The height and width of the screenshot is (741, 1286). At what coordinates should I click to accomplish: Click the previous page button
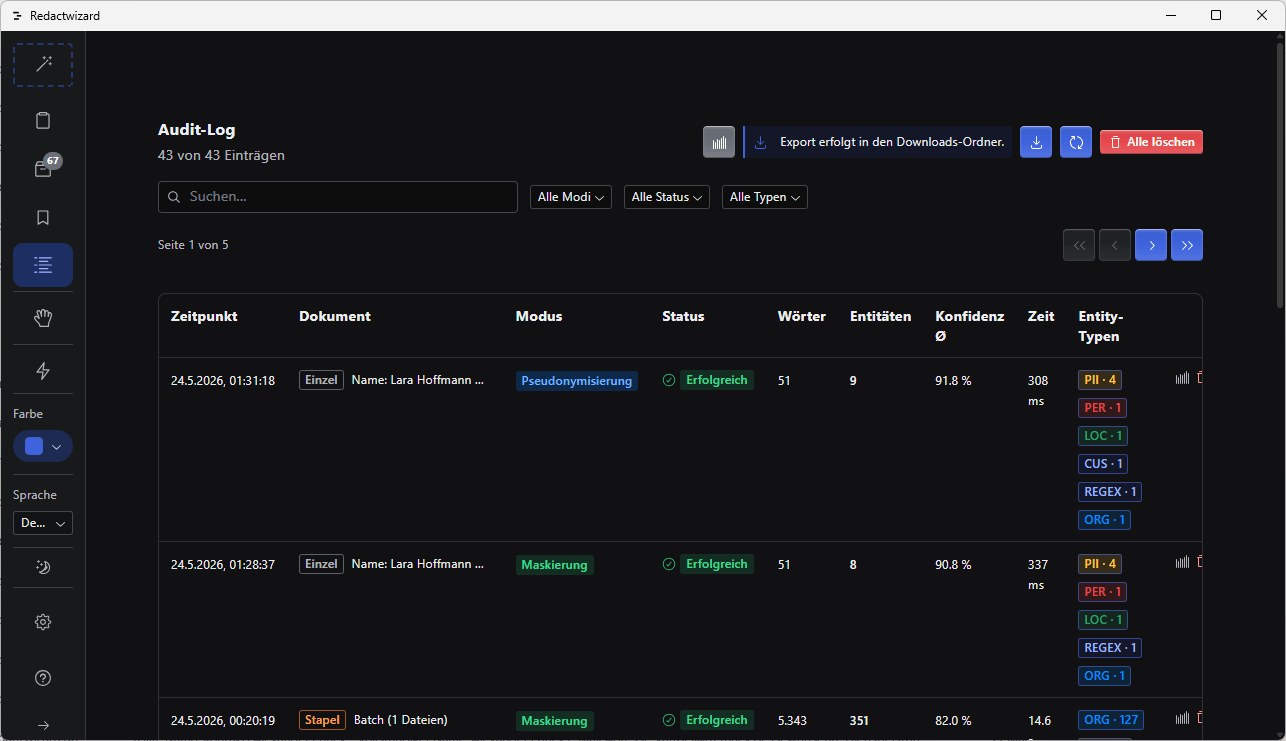coord(1115,245)
